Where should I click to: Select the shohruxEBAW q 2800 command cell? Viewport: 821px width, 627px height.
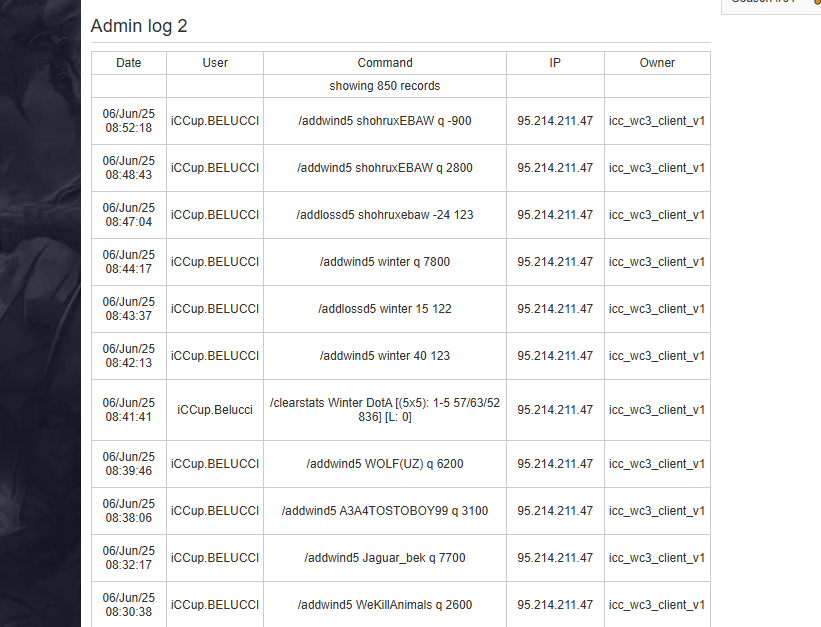coord(385,168)
